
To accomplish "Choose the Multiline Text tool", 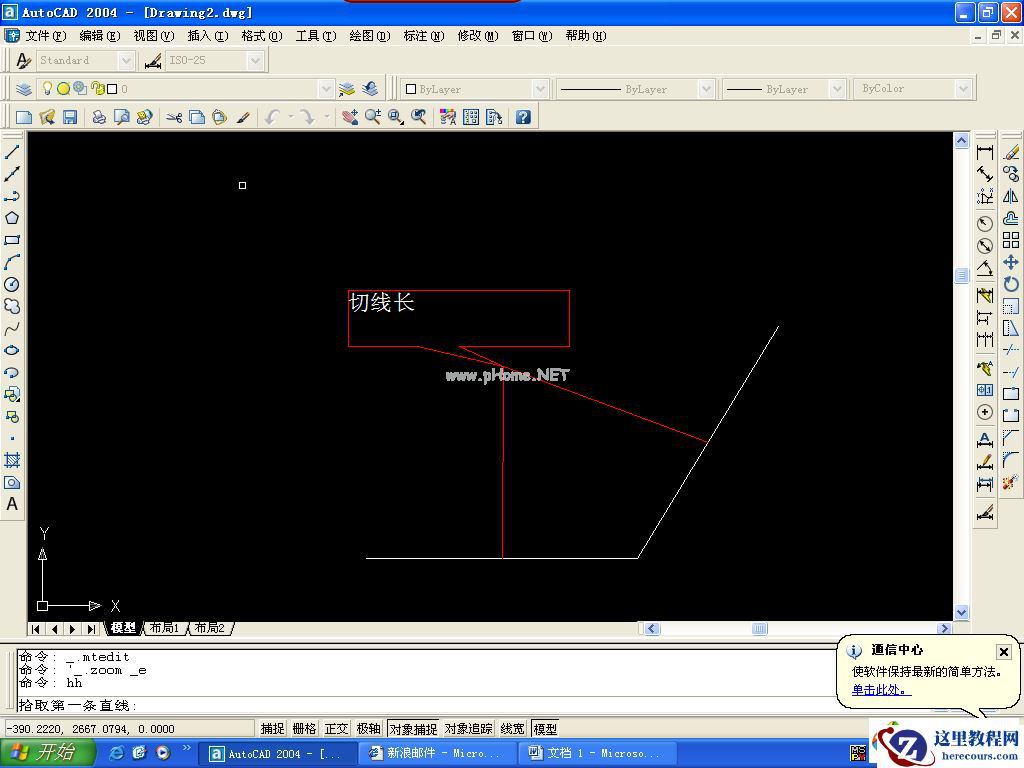I will [12, 504].
